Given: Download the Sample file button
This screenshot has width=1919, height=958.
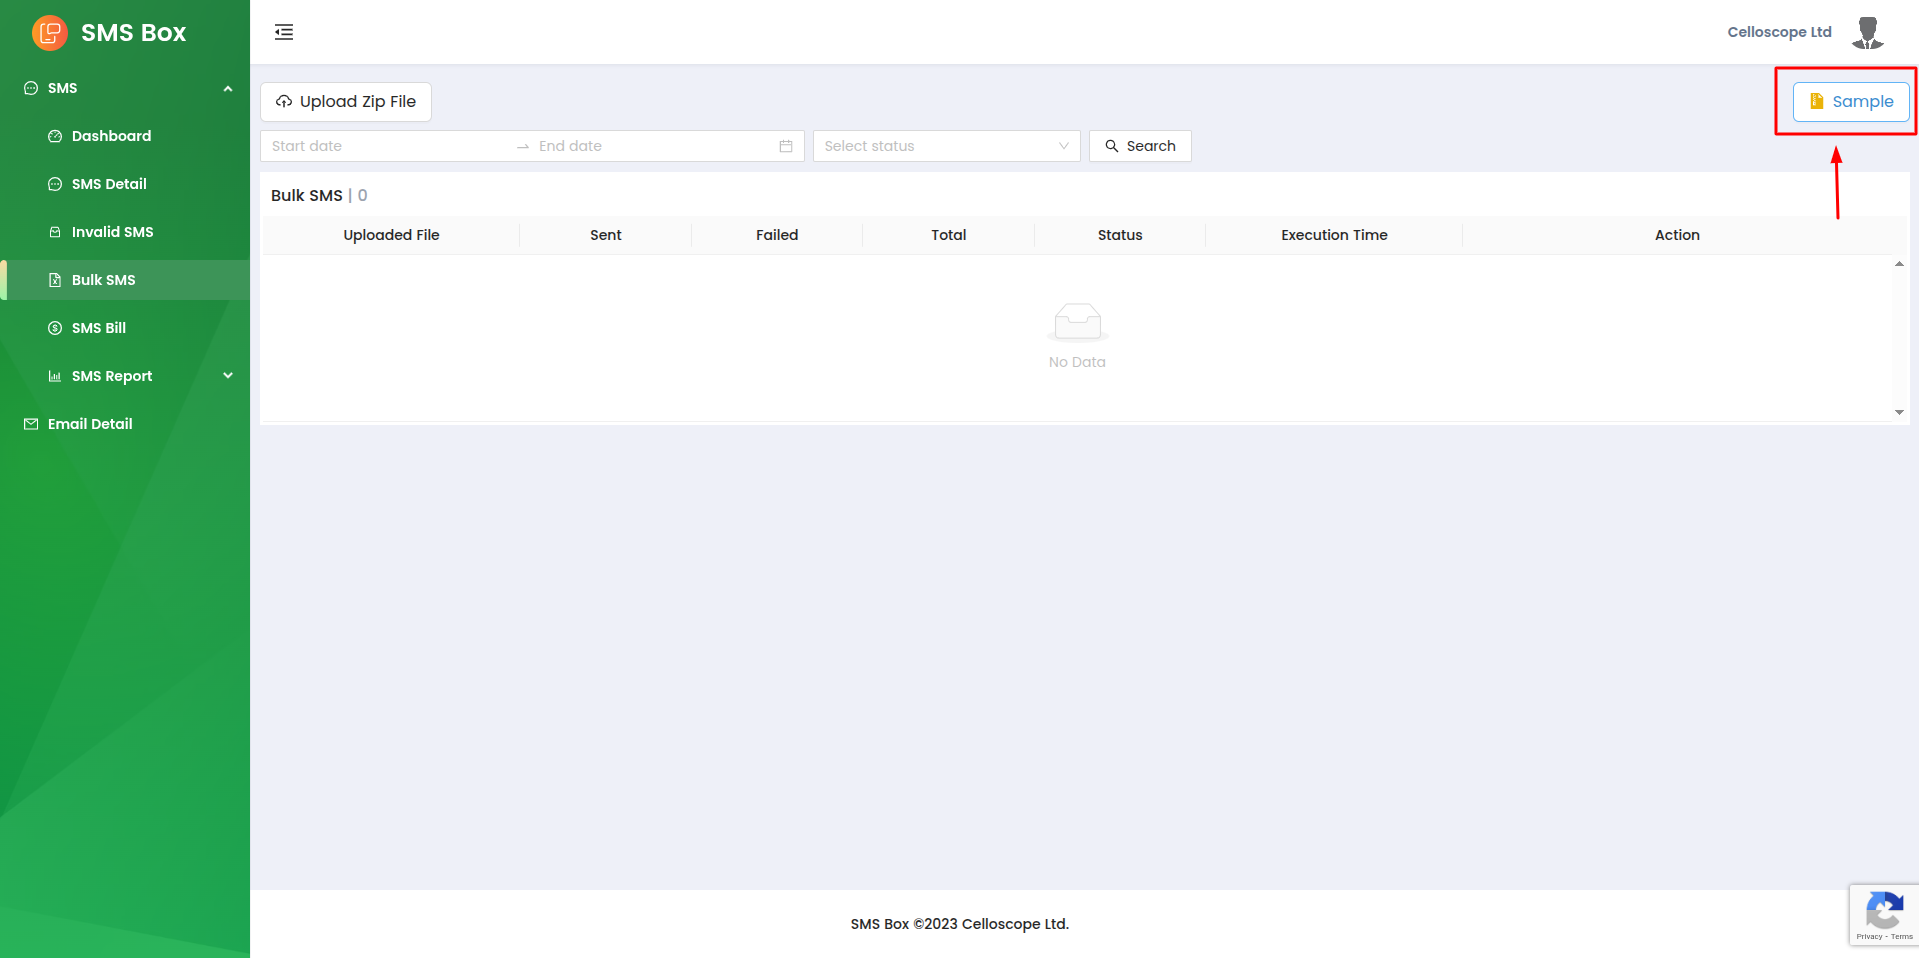Looking at the screenshot, I should coord(1851,102).
